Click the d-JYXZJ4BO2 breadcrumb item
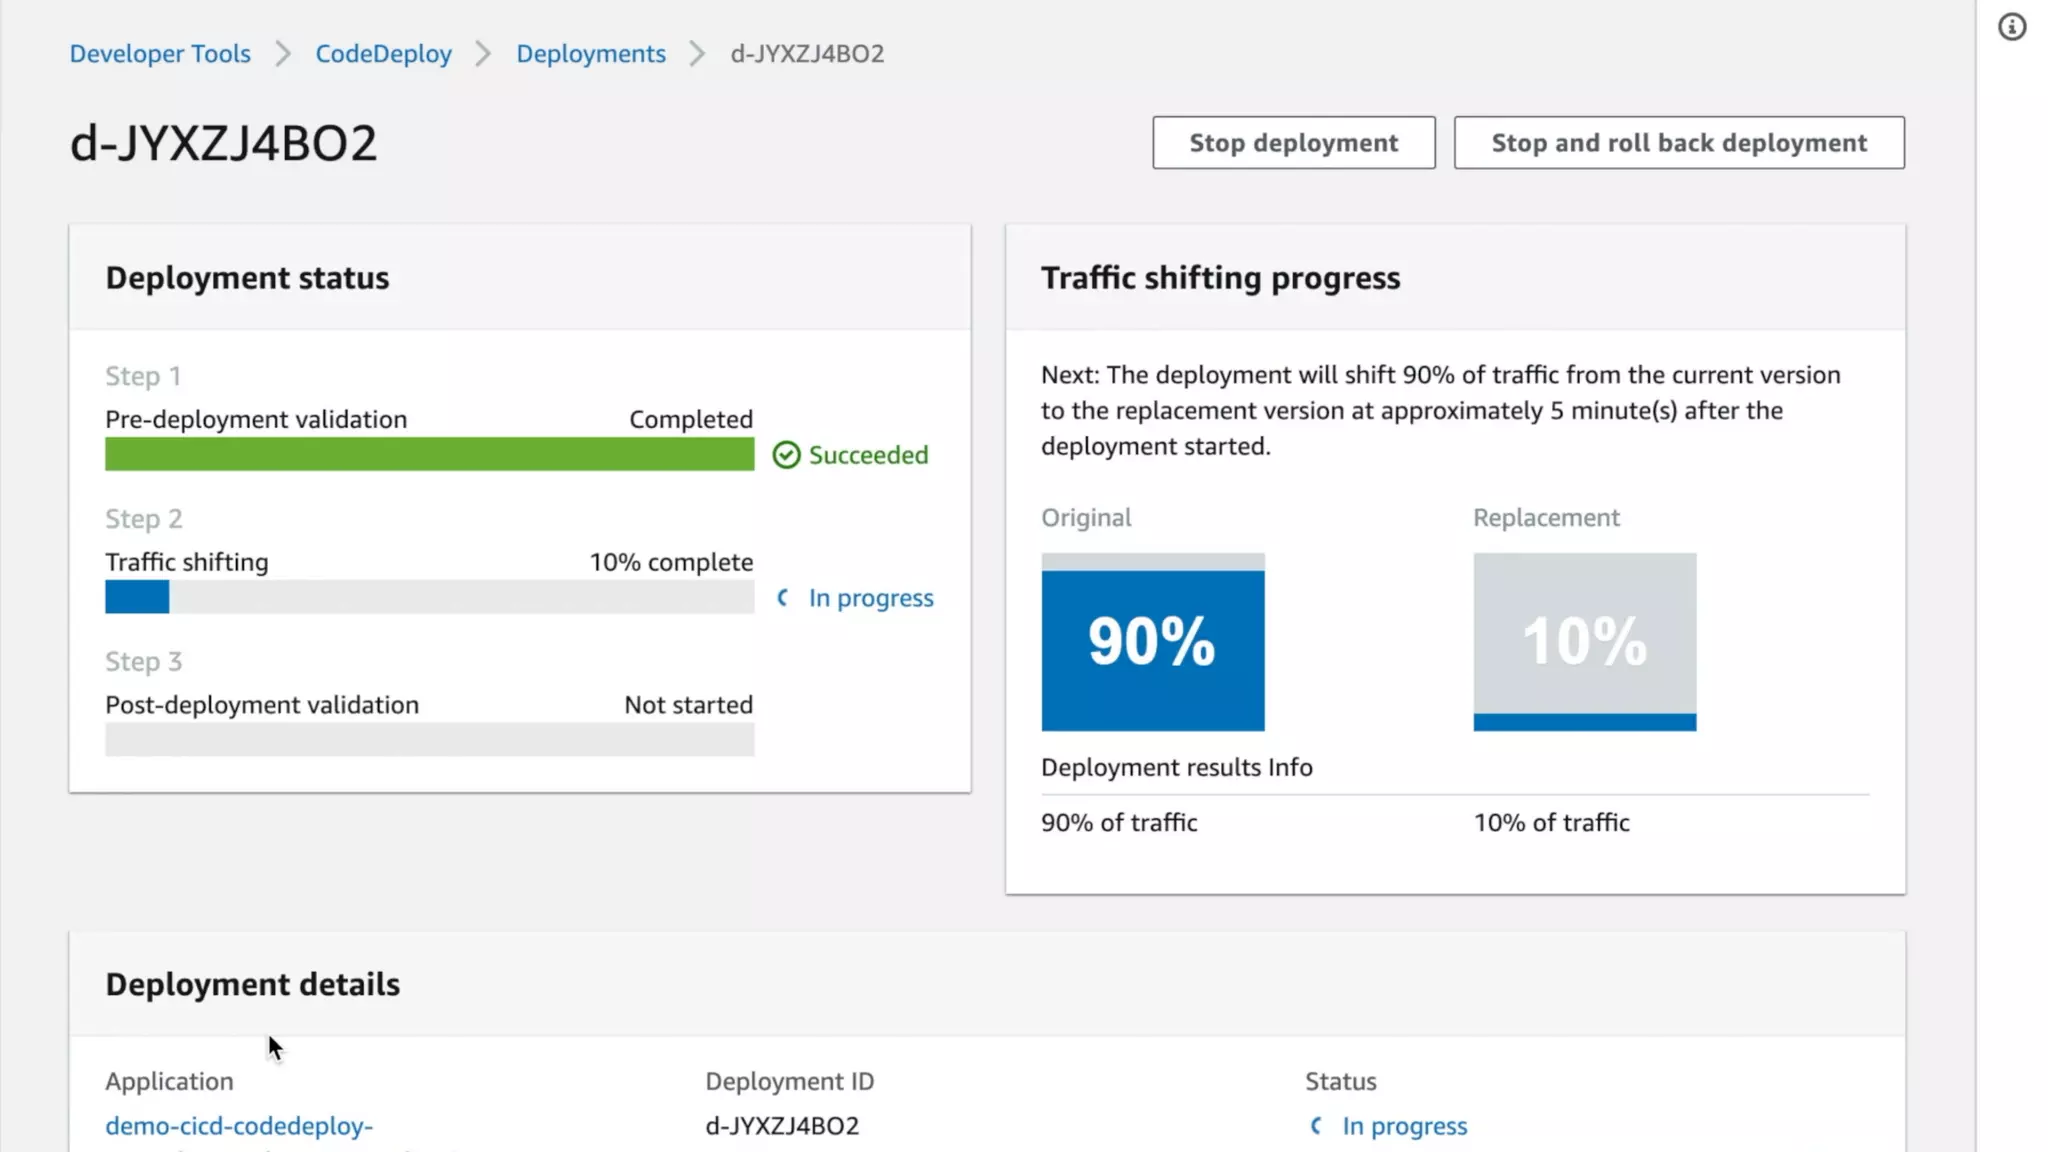The image size is (2048, 1152). [x=807, y=54]
